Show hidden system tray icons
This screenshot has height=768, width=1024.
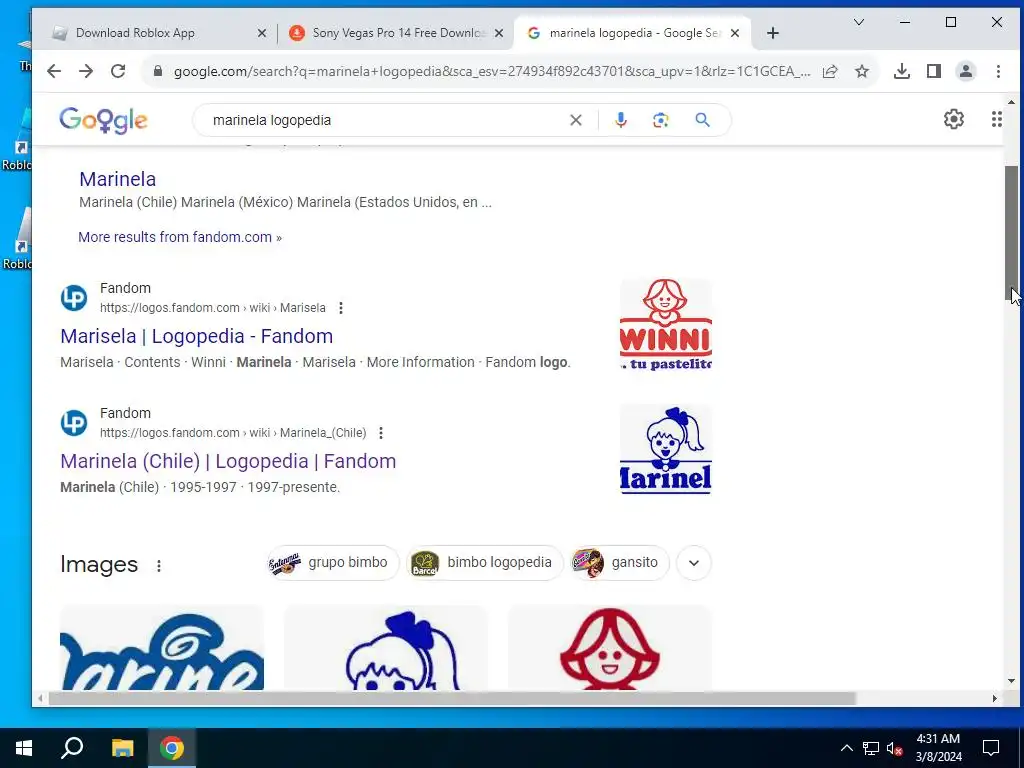click(846, 748)
